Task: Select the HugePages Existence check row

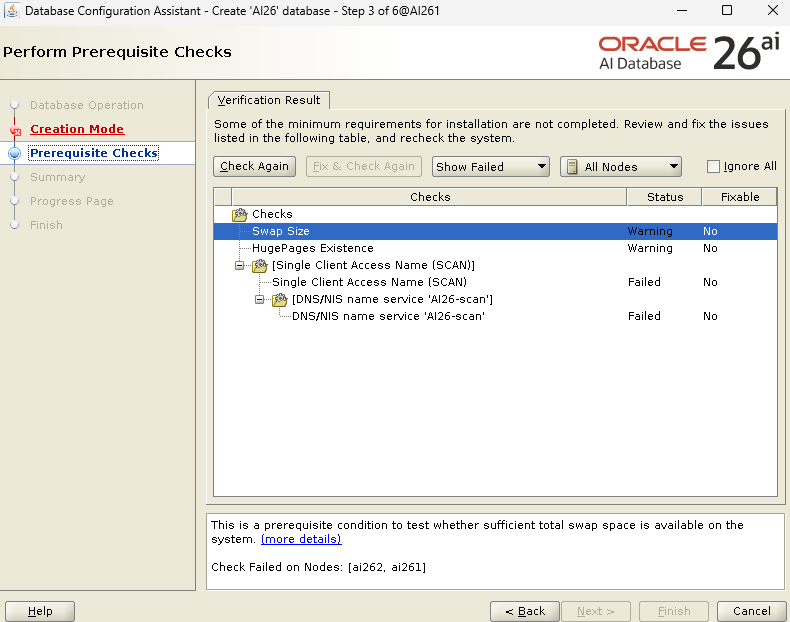Action: [x=313, y=248]
